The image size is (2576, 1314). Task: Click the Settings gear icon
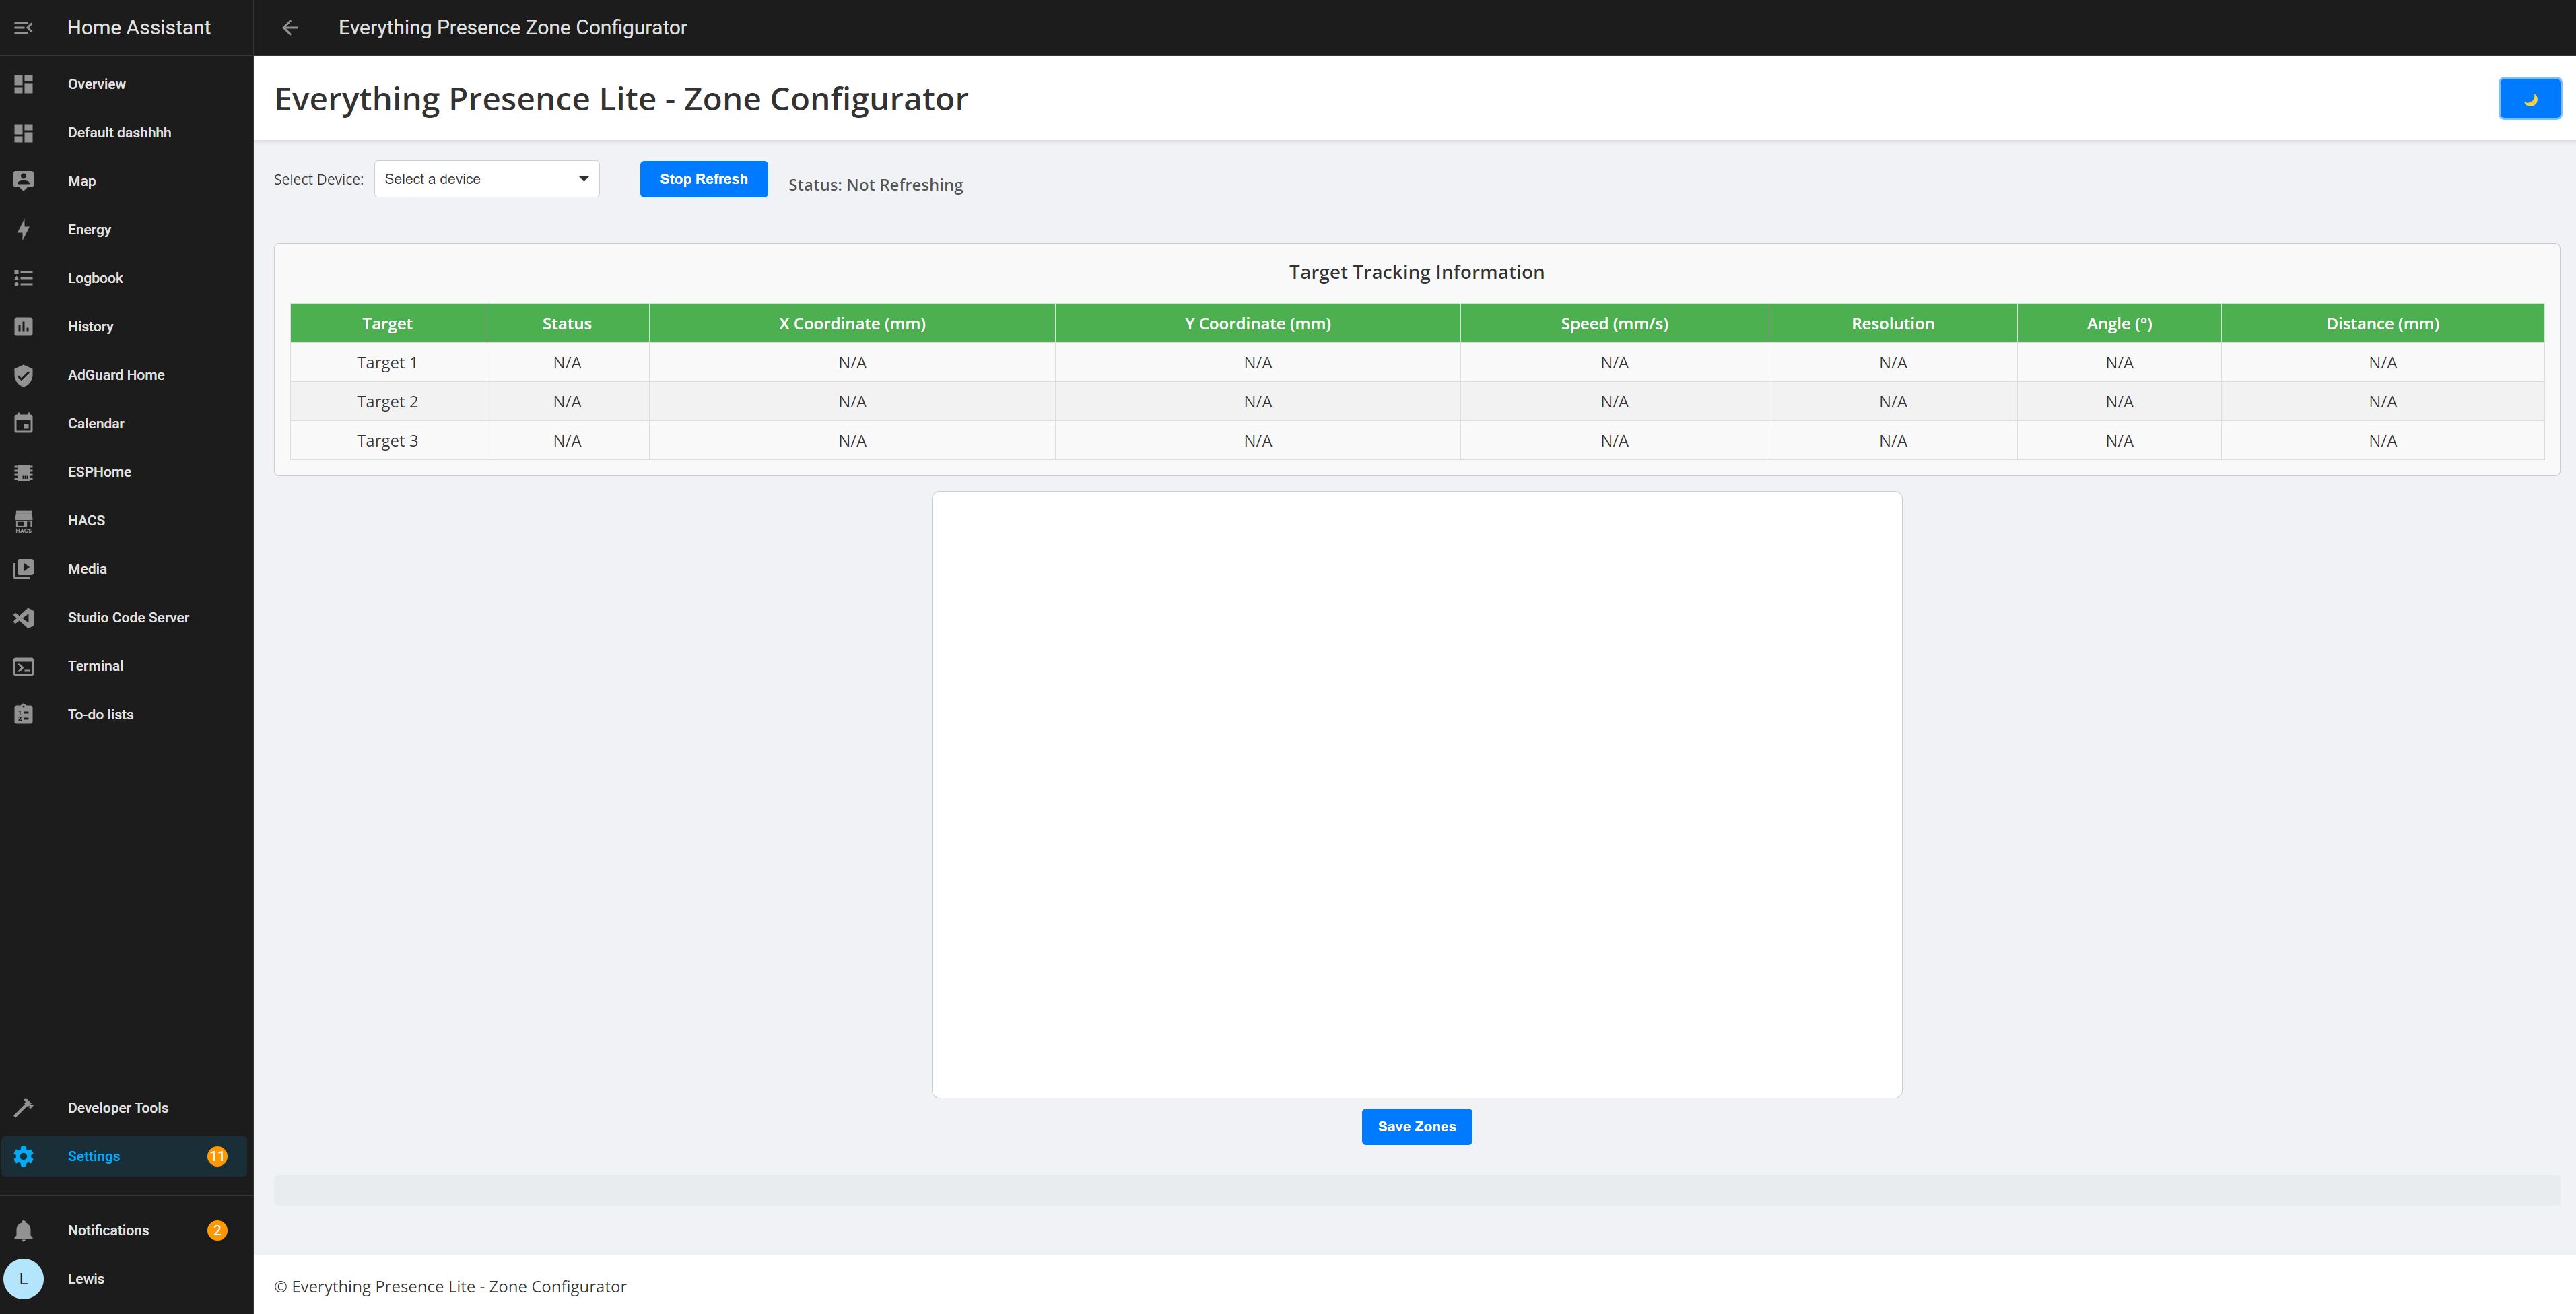(x=25, y=1156)
